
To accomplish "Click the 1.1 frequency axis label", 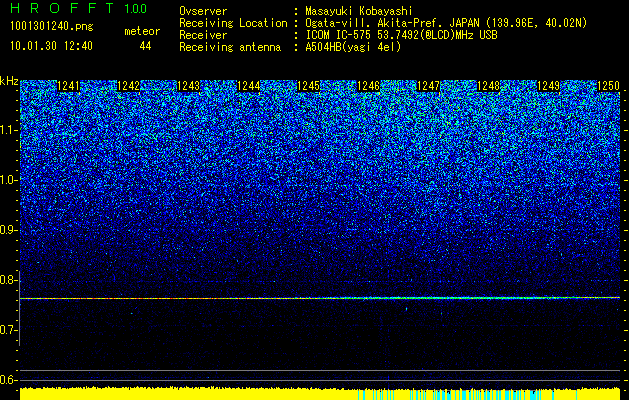I will 8,130.
